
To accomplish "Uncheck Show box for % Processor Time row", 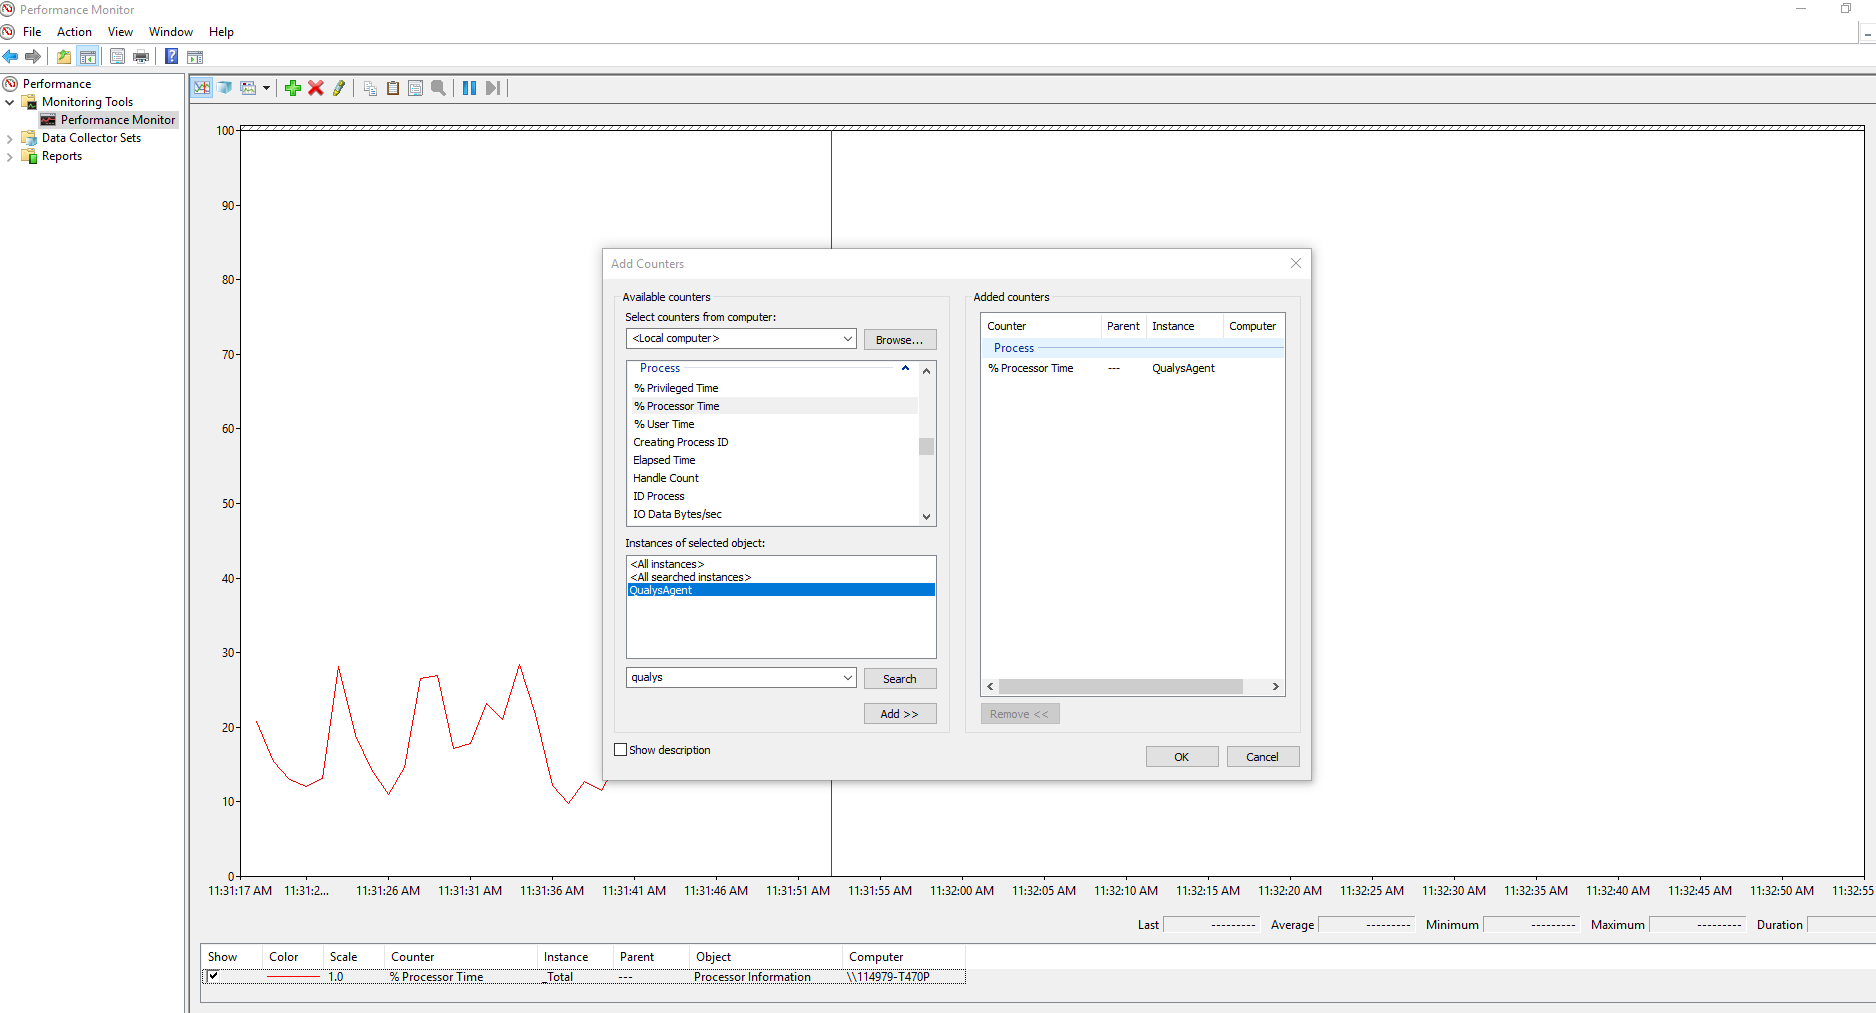I will pyautogui.click(x=213, y=976).
